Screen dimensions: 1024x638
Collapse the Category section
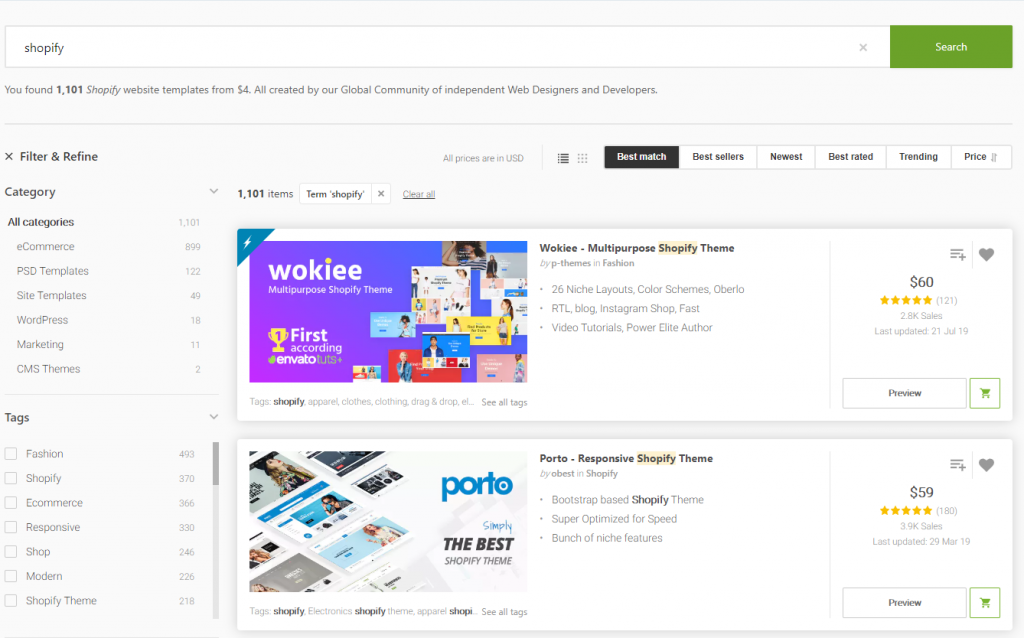[214, 191]
